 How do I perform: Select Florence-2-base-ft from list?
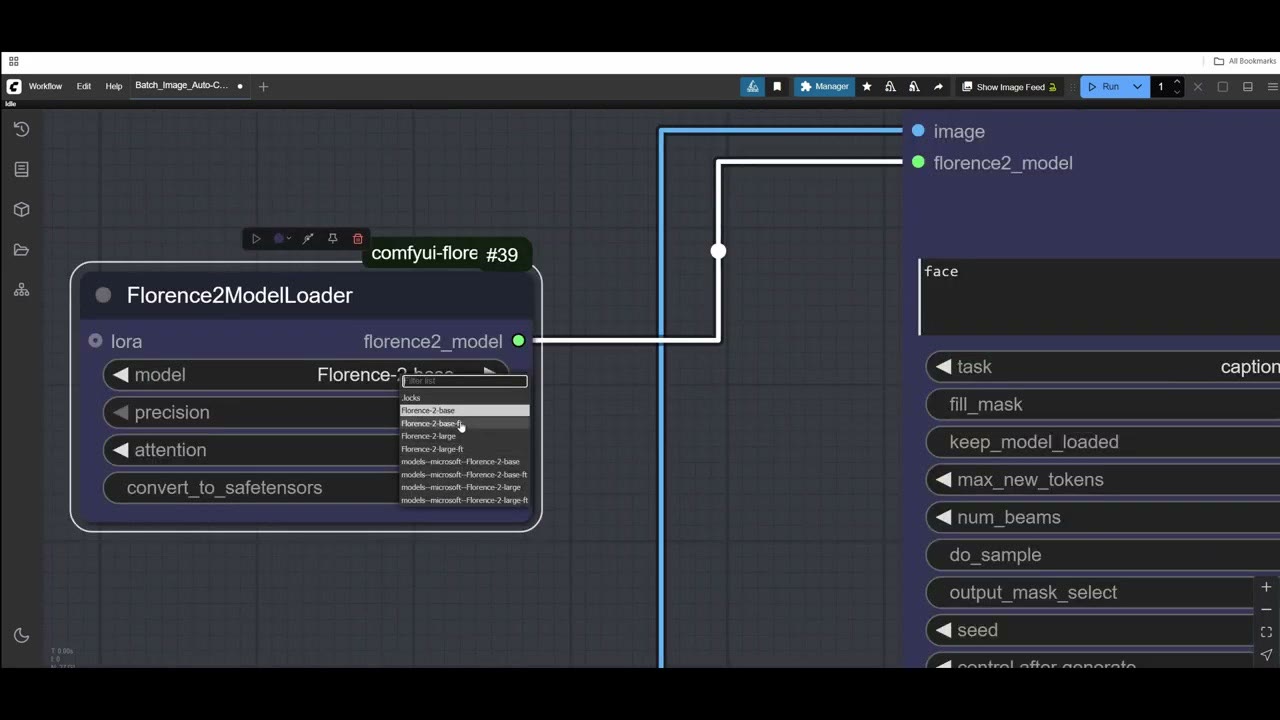pos(465,424)
